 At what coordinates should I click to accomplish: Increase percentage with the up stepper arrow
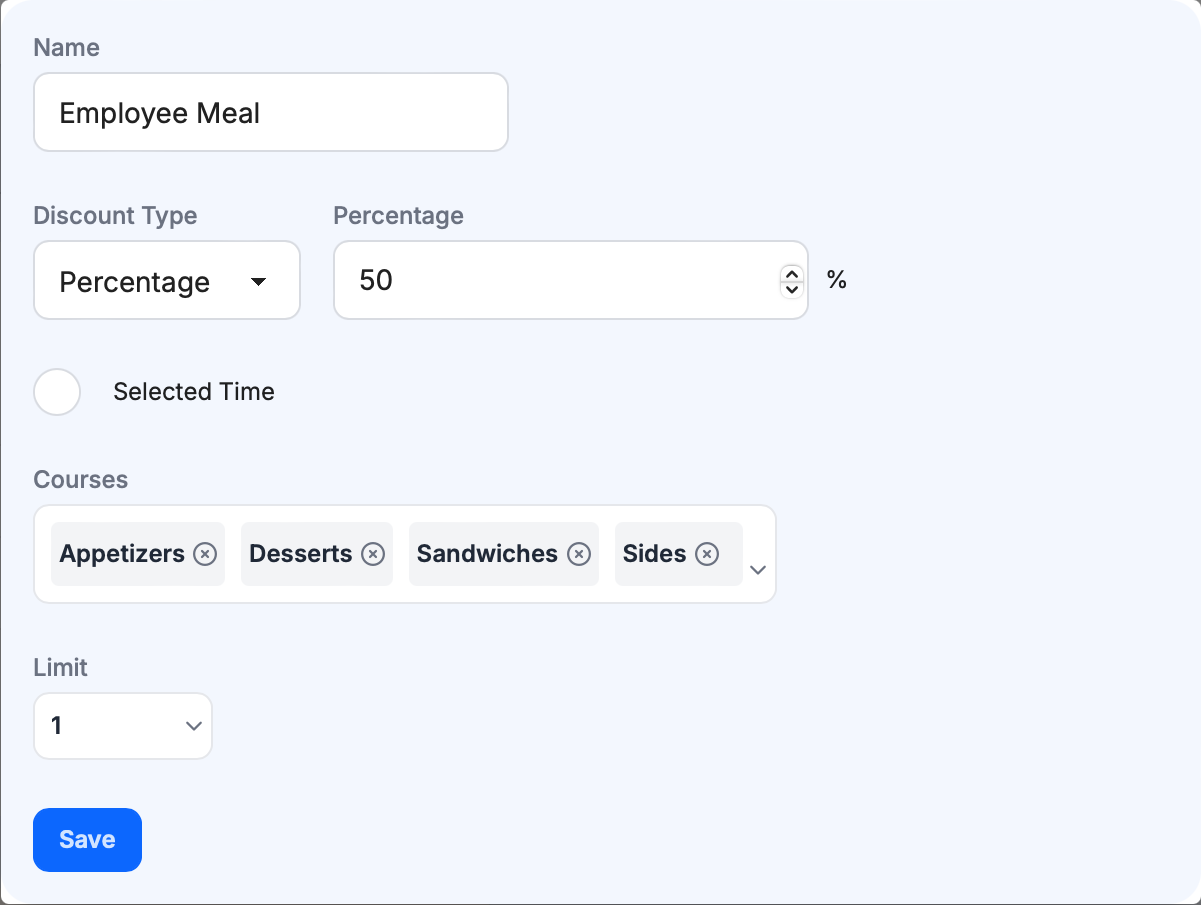click(x=792, y=273)
